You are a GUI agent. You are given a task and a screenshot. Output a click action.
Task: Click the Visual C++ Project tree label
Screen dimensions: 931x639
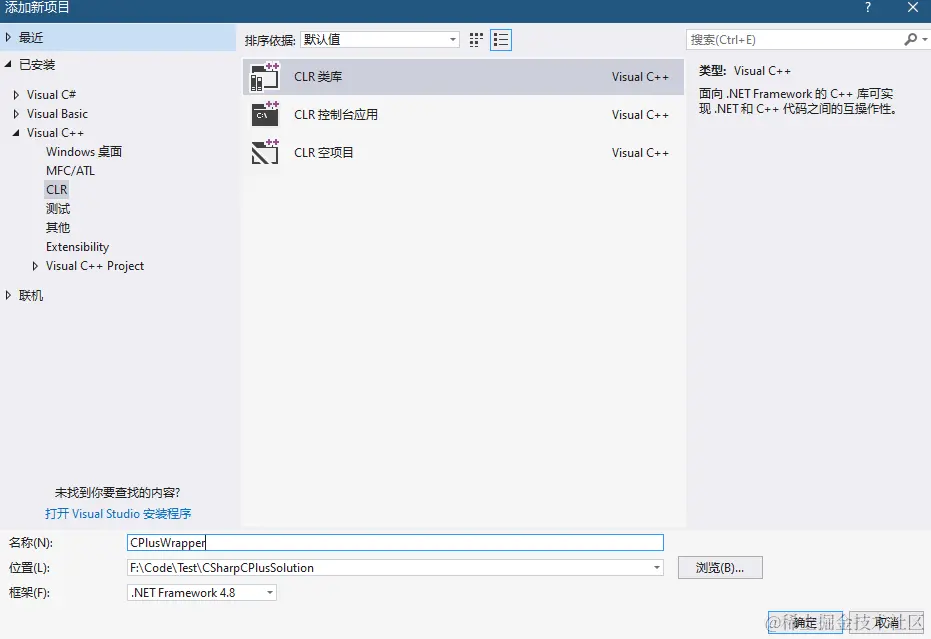pos(95,266)
